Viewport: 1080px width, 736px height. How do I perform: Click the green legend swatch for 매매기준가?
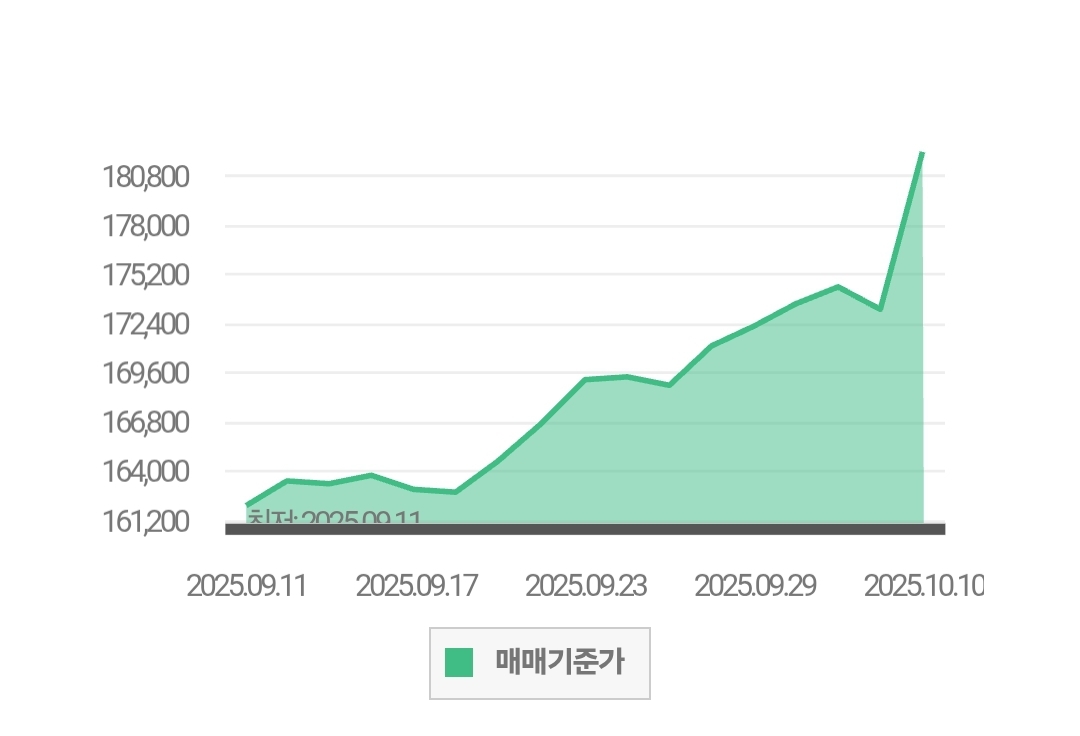pyautogui.click(x=459, y=662)
